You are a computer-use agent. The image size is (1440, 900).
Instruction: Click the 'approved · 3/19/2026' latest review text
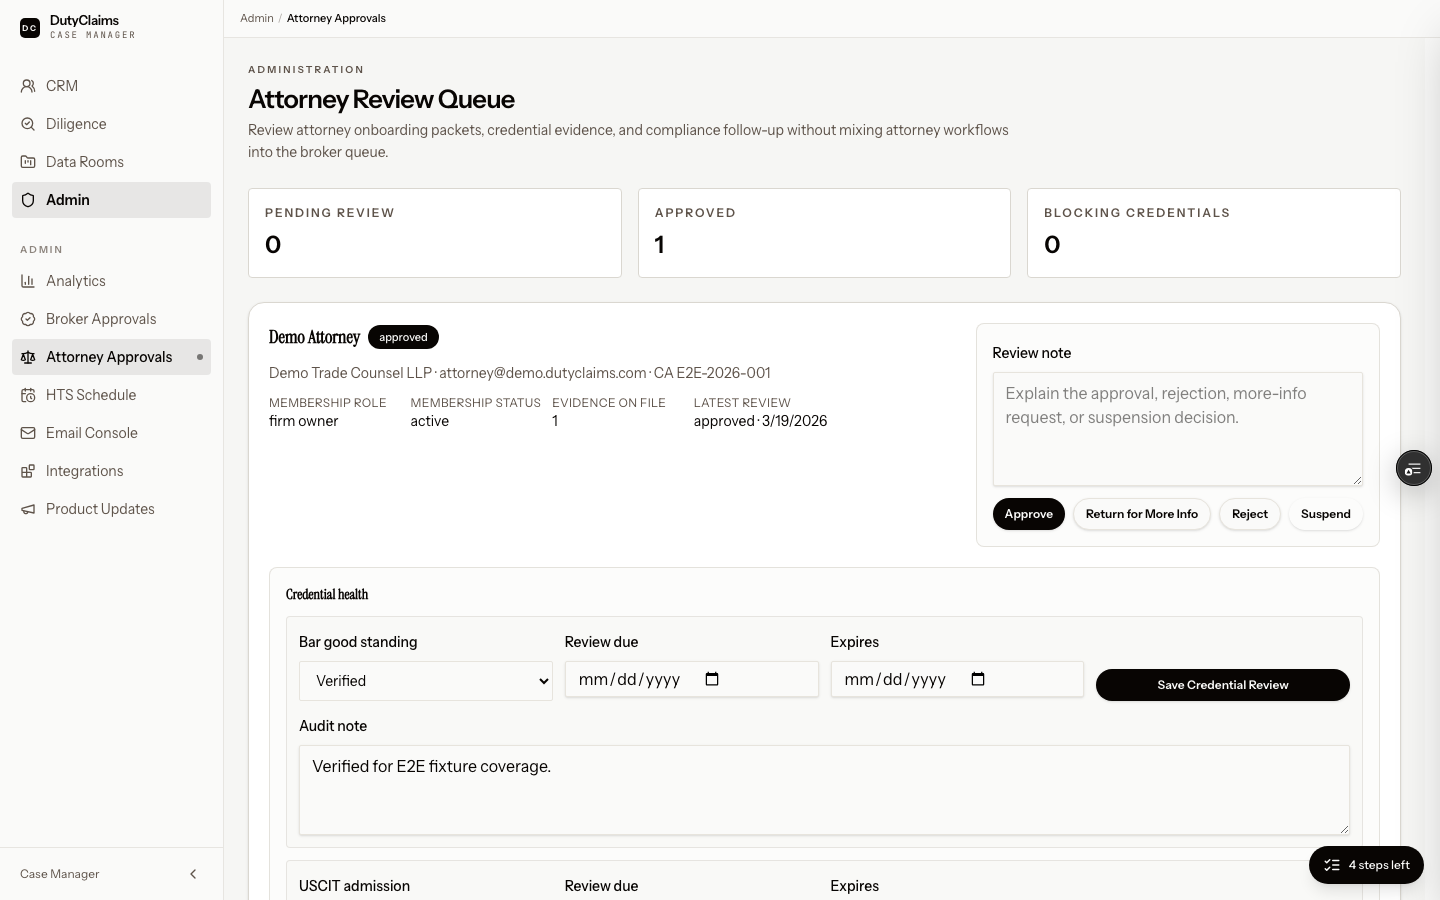pyautogui.click(x=761, y=421)
